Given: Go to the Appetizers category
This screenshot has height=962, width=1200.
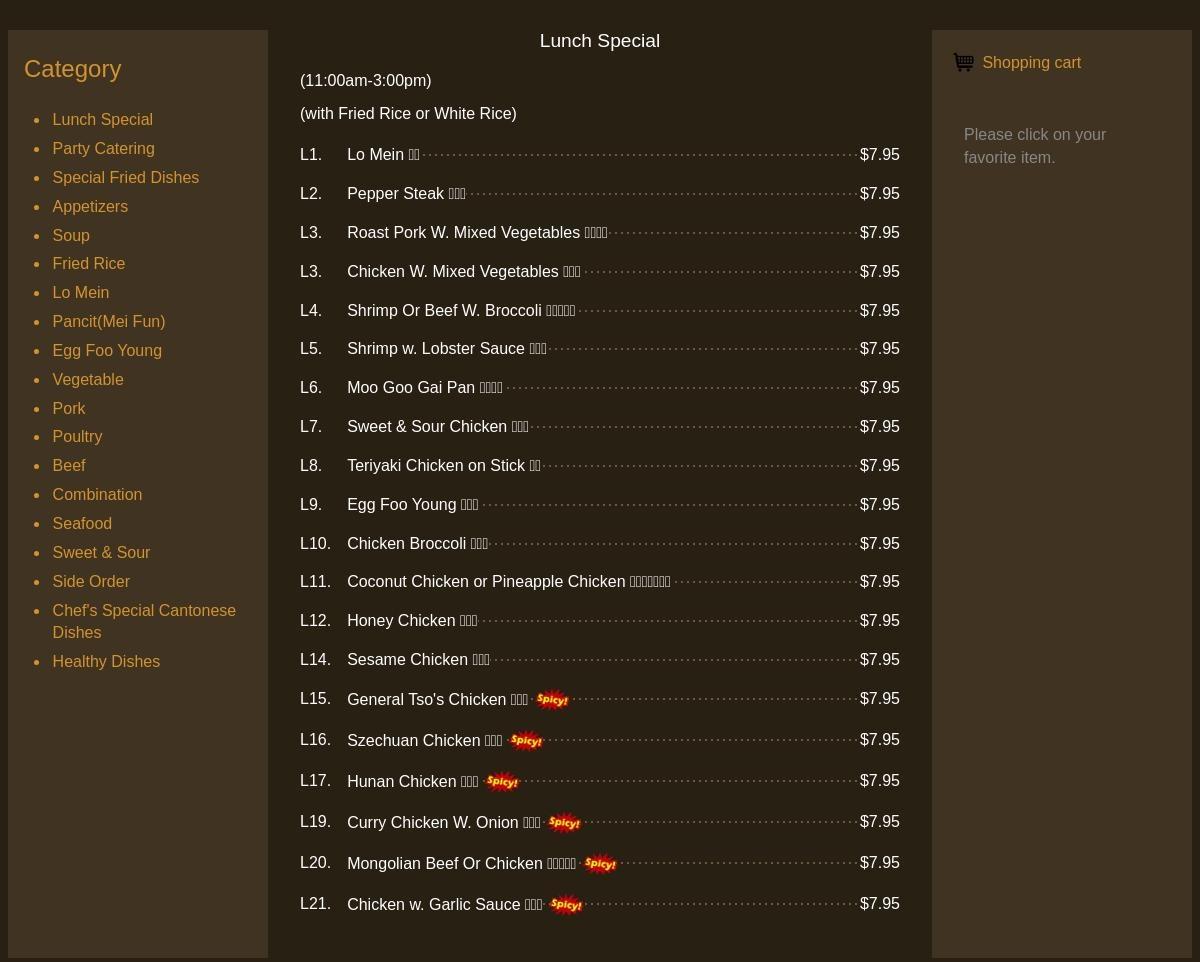Looking at the screenshot, I should [x=90, y=207].
